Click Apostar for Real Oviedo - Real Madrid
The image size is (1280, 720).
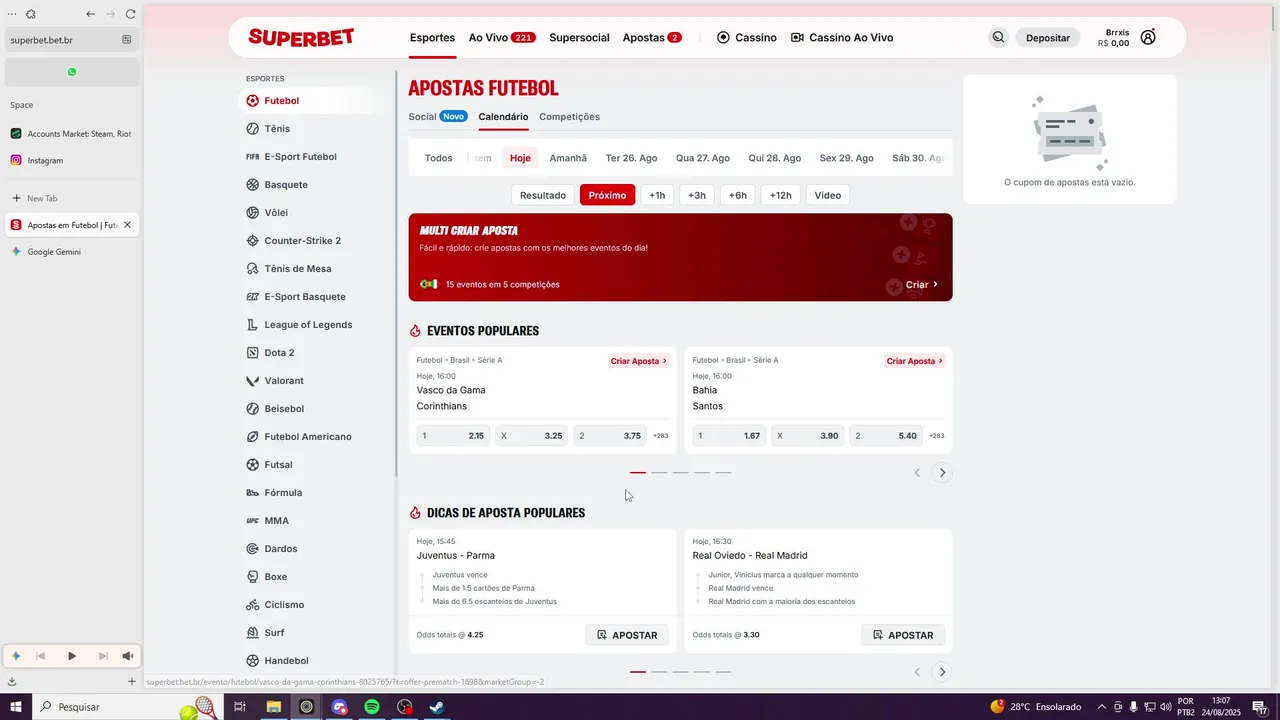(903, 635)
